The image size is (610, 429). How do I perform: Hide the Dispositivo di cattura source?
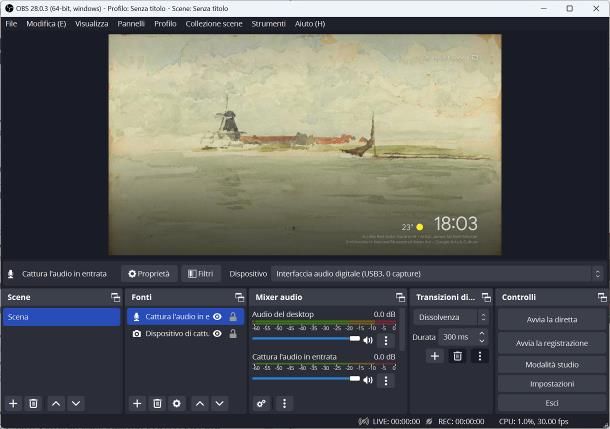pos(217,334)
